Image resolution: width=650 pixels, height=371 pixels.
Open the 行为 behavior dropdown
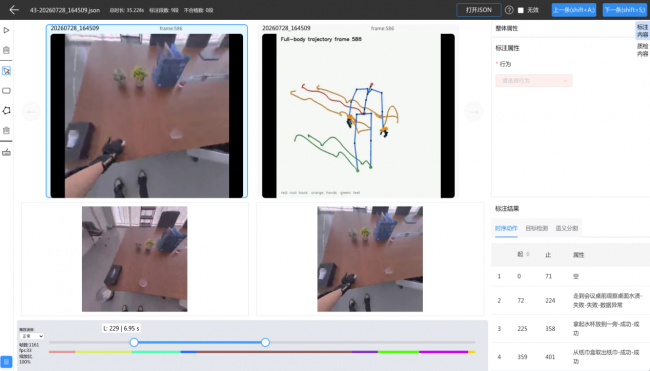coord(534,80)
